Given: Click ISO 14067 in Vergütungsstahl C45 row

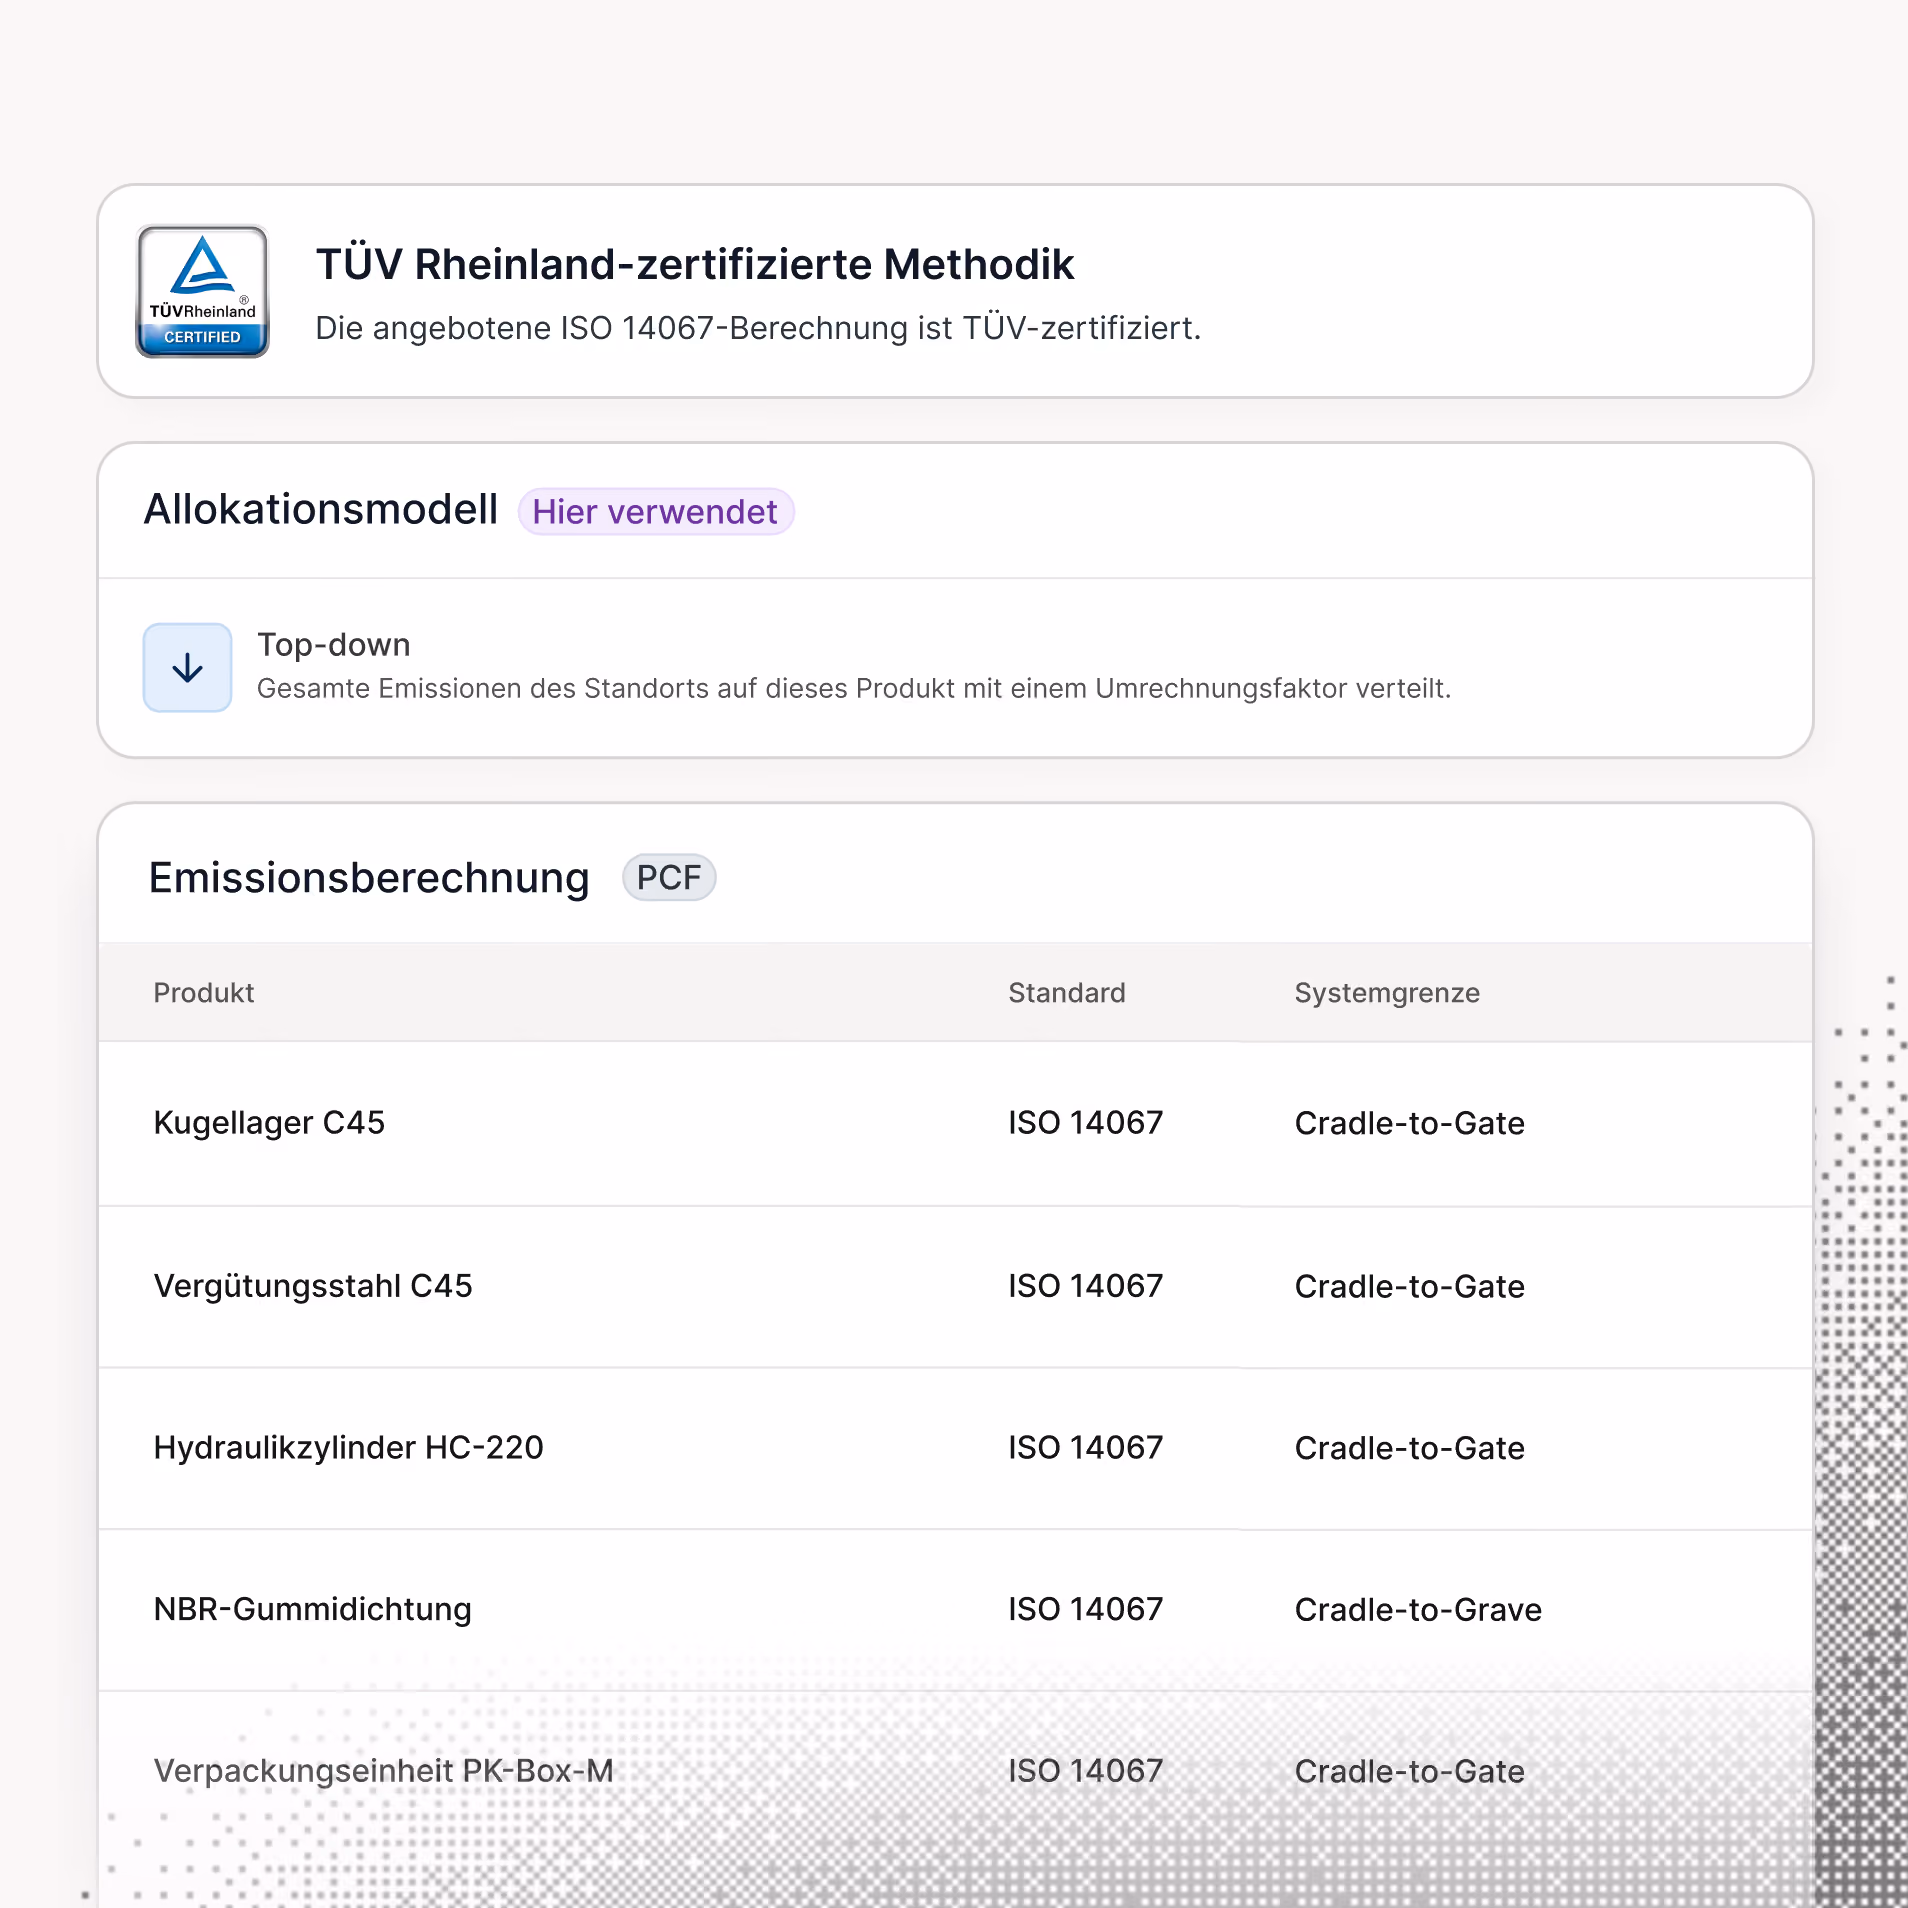Looking at the screenshot, I should click(x=1085, y=1286).
